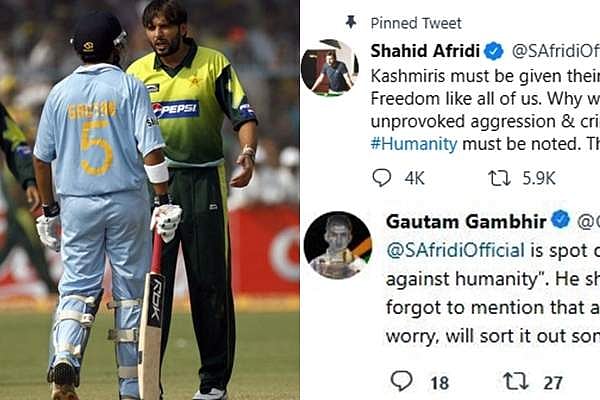Screen dimensions: 600x400
Task: Open the pinned tweet's profile avatar
Action: (x=329, y=67)
